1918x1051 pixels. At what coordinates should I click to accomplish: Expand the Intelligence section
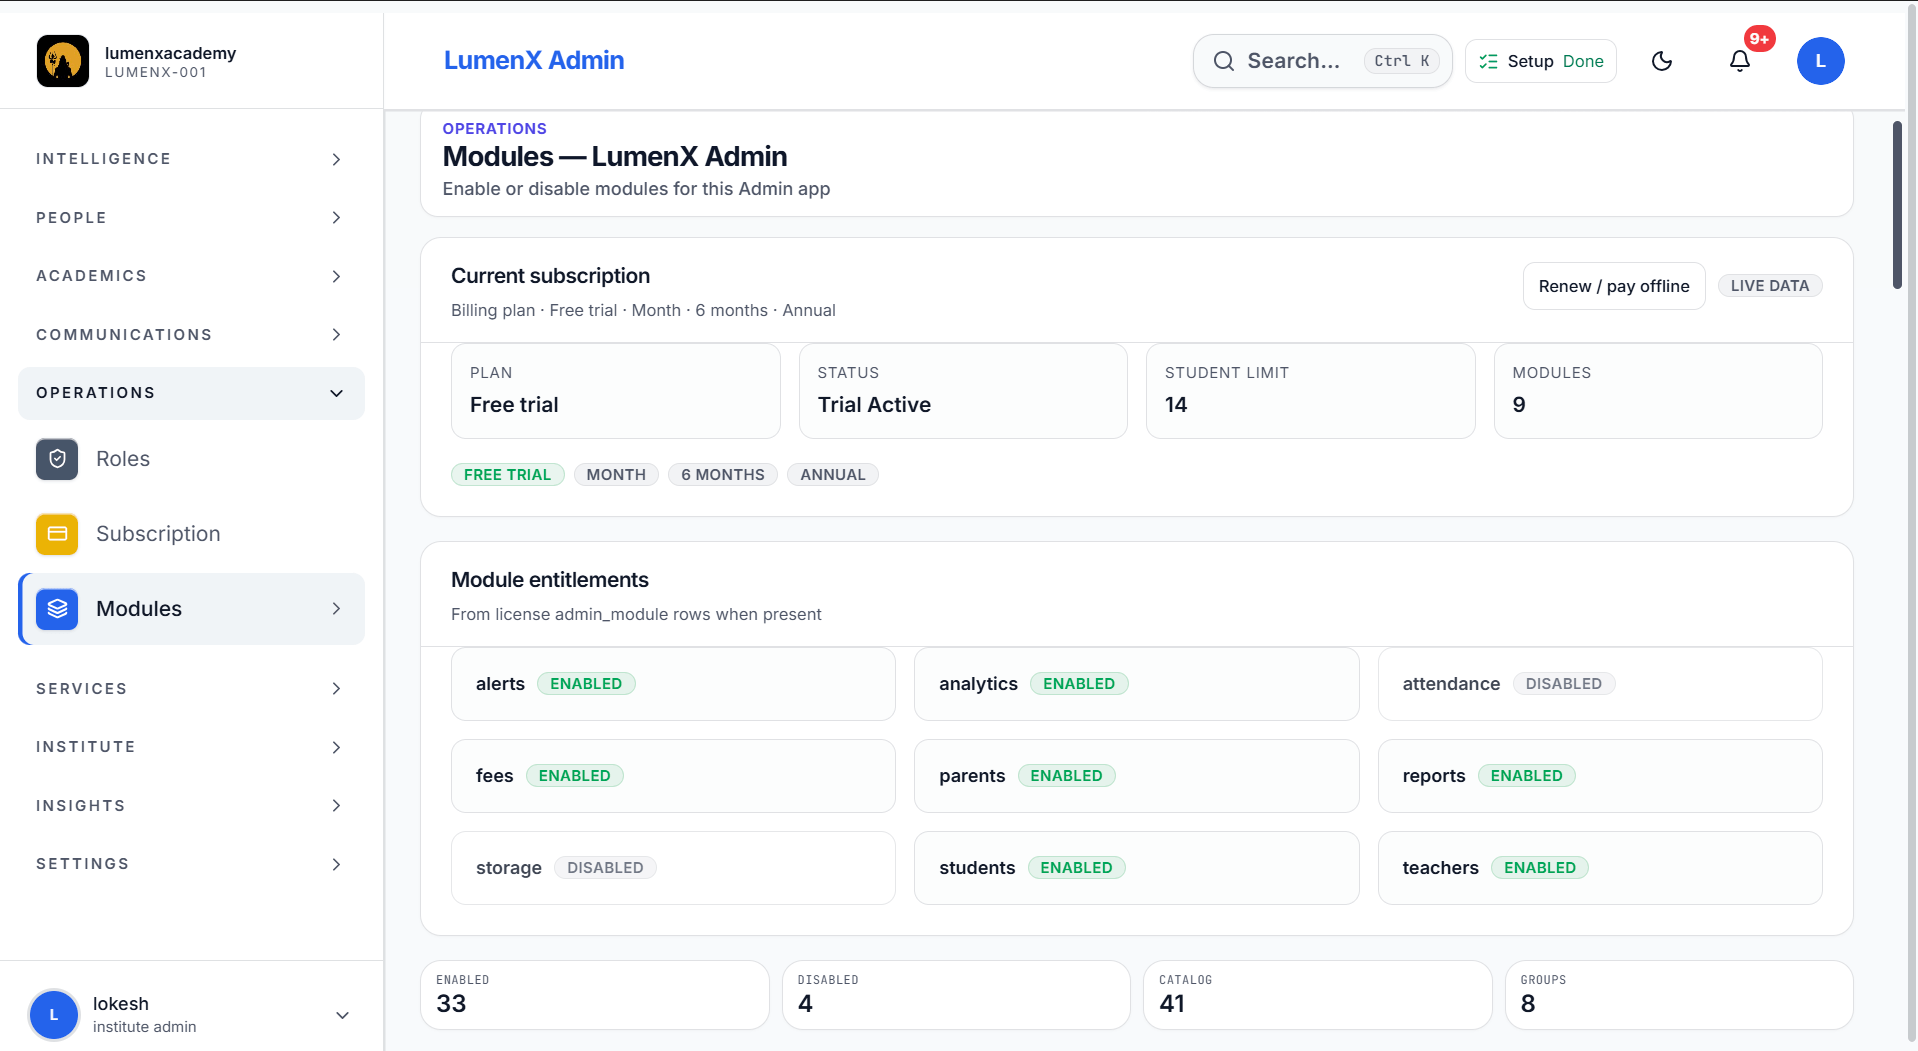(191, 159)
